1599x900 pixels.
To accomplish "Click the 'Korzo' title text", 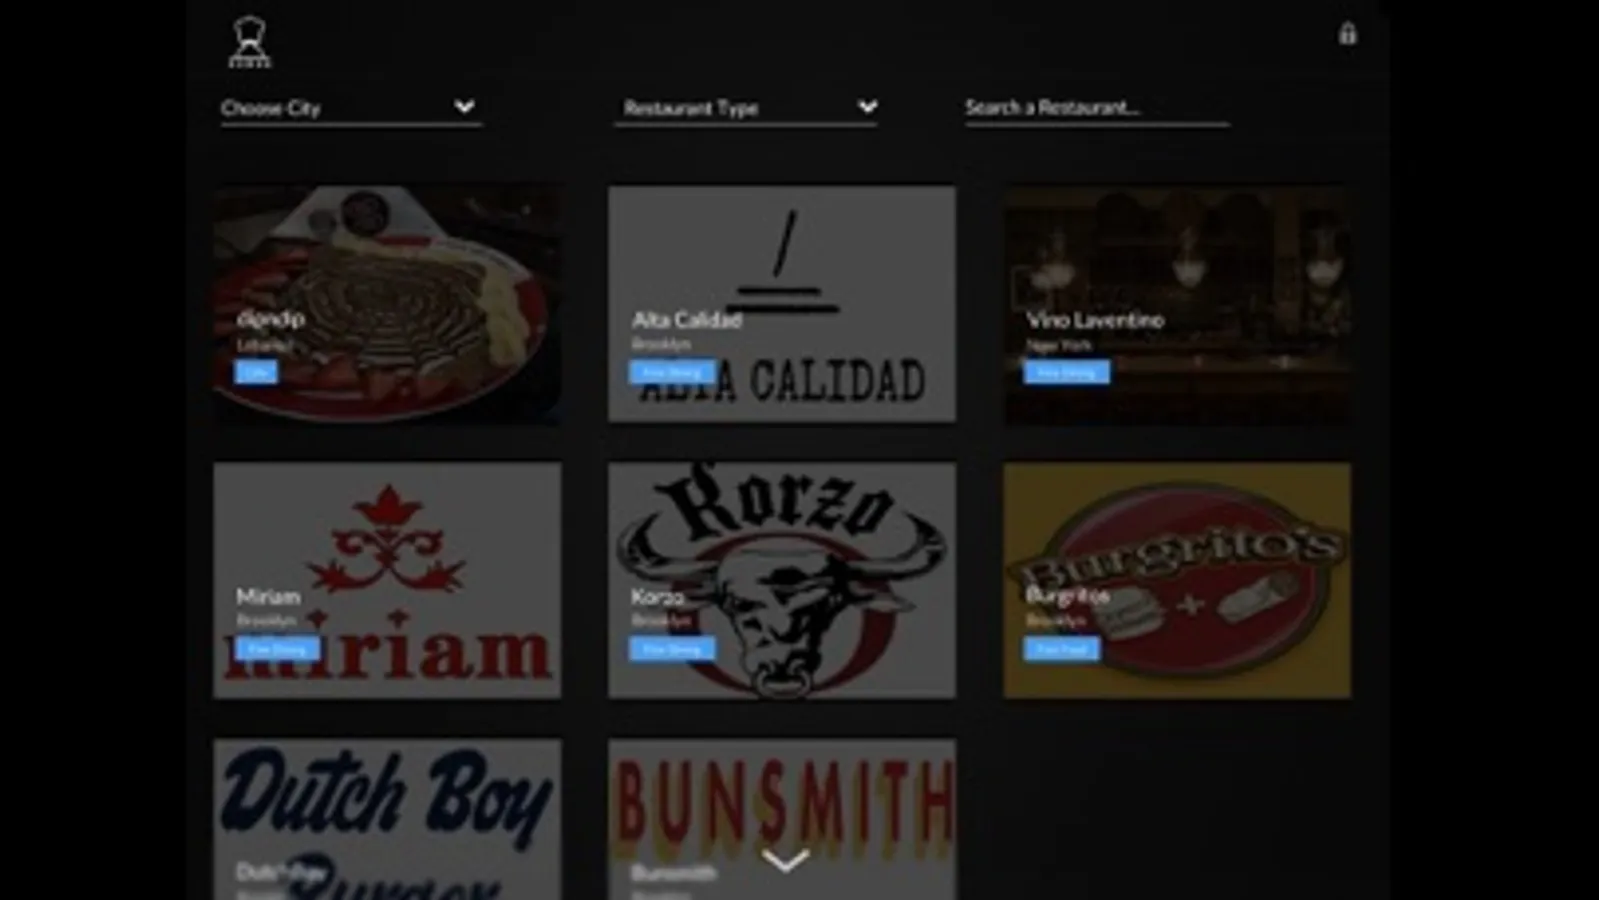I will click(657, 596).
